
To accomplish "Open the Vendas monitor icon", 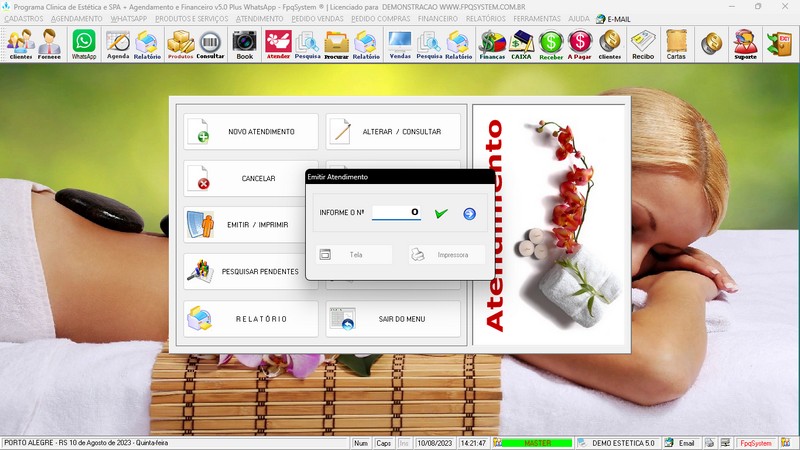I will coord(399,44).
